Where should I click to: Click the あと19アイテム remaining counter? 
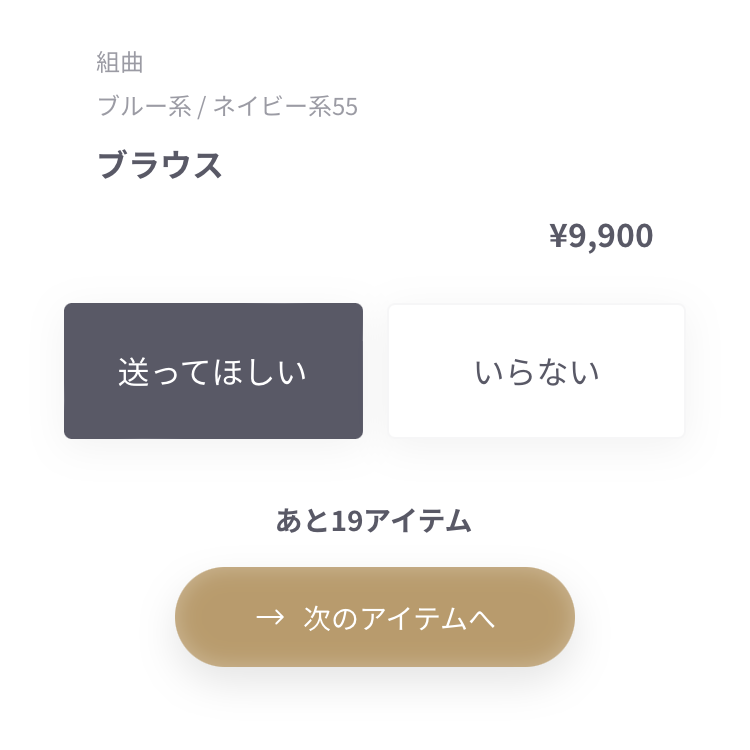pos(374,520)
